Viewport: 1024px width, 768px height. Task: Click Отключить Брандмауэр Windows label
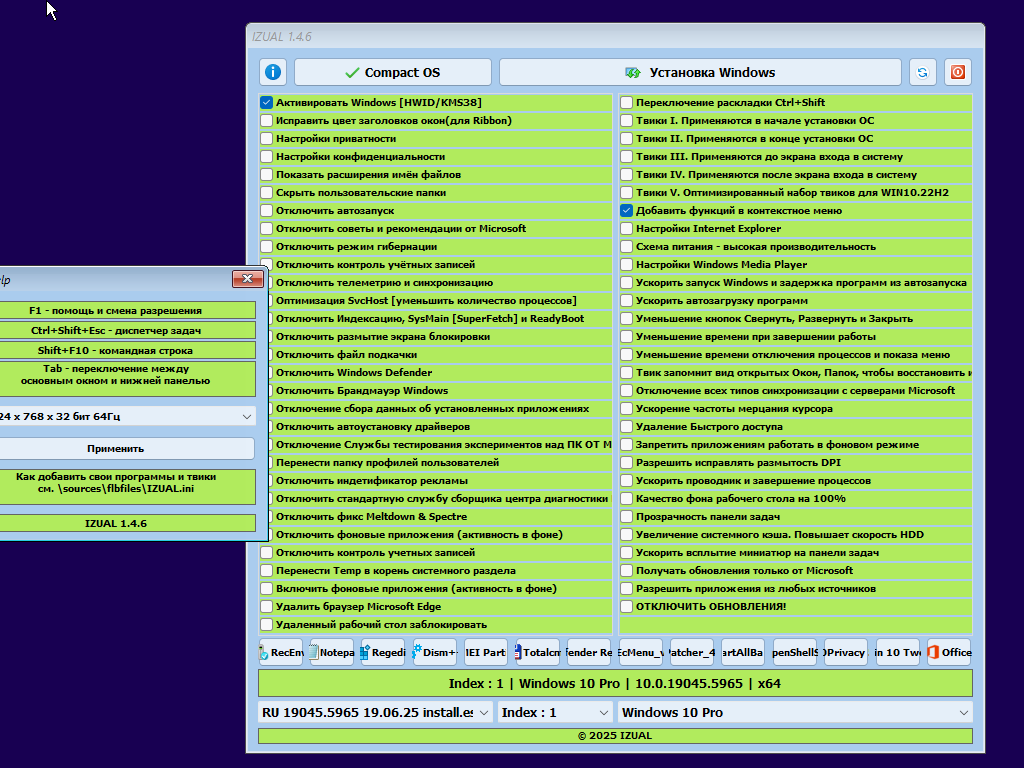[362, 391]
